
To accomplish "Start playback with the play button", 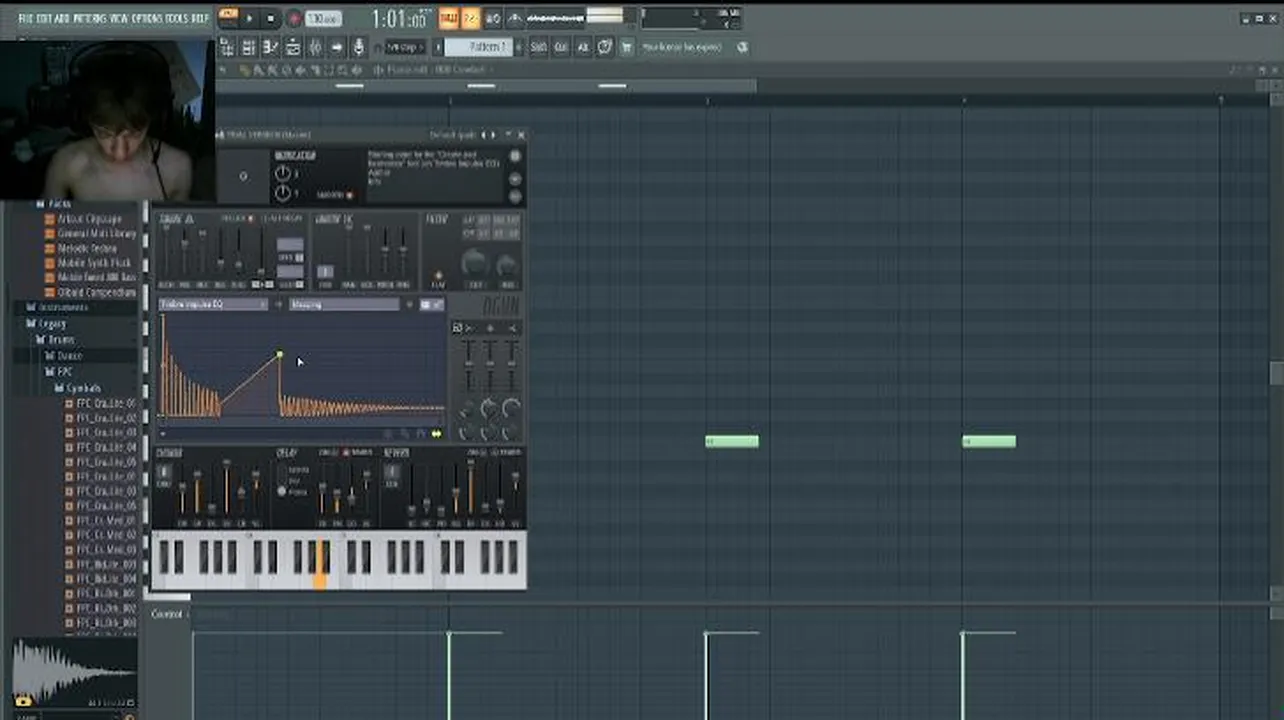I will [250, 18].
